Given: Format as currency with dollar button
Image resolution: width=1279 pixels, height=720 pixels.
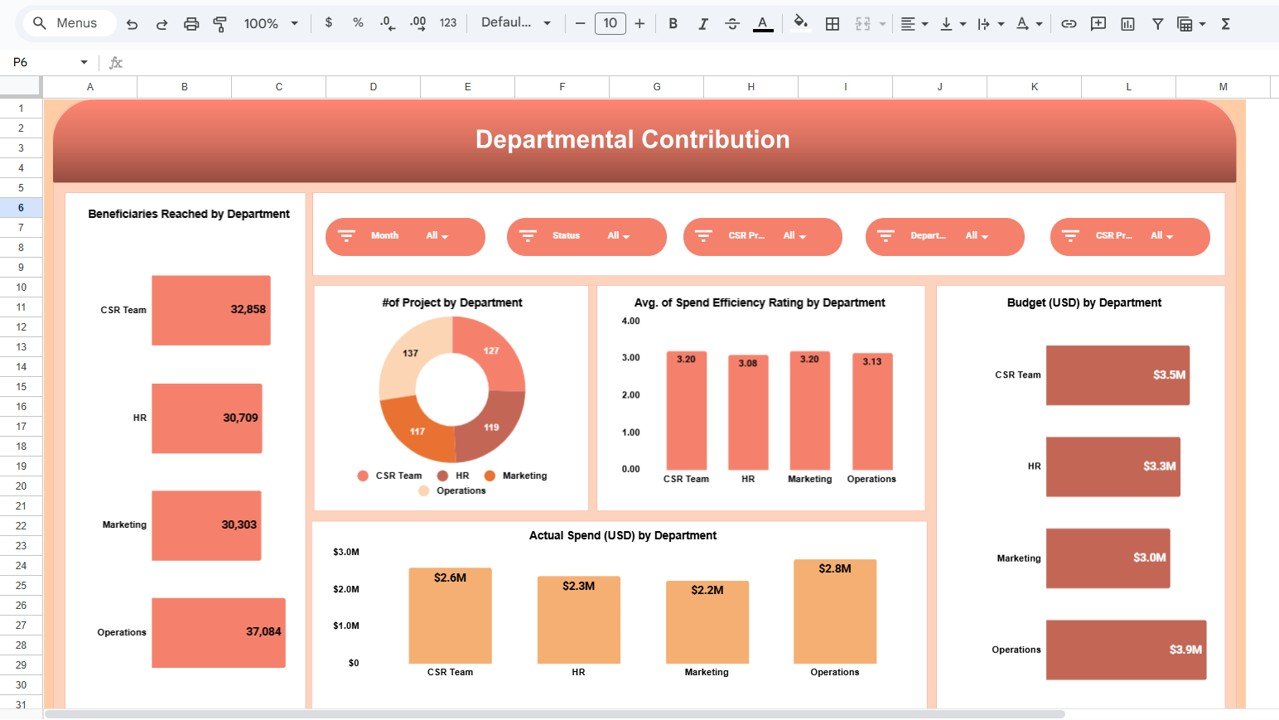Looking at the screenshot, I should [329, 23].
